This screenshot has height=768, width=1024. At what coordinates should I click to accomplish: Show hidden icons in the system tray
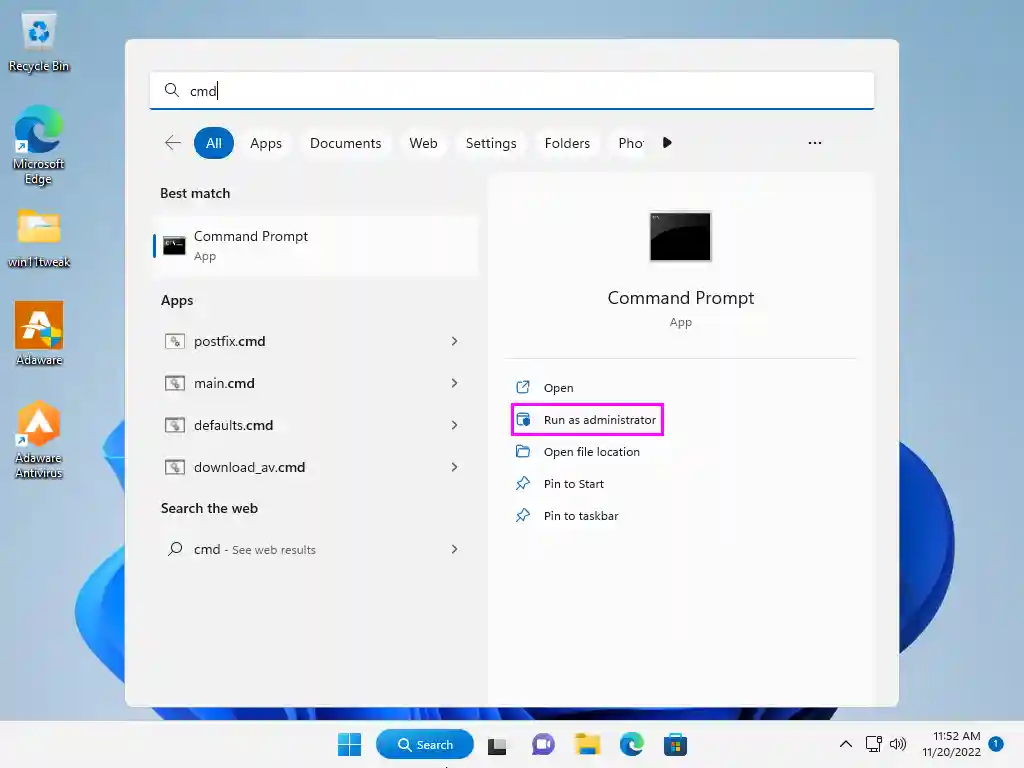pyautogui.click(x=845, y=744)
